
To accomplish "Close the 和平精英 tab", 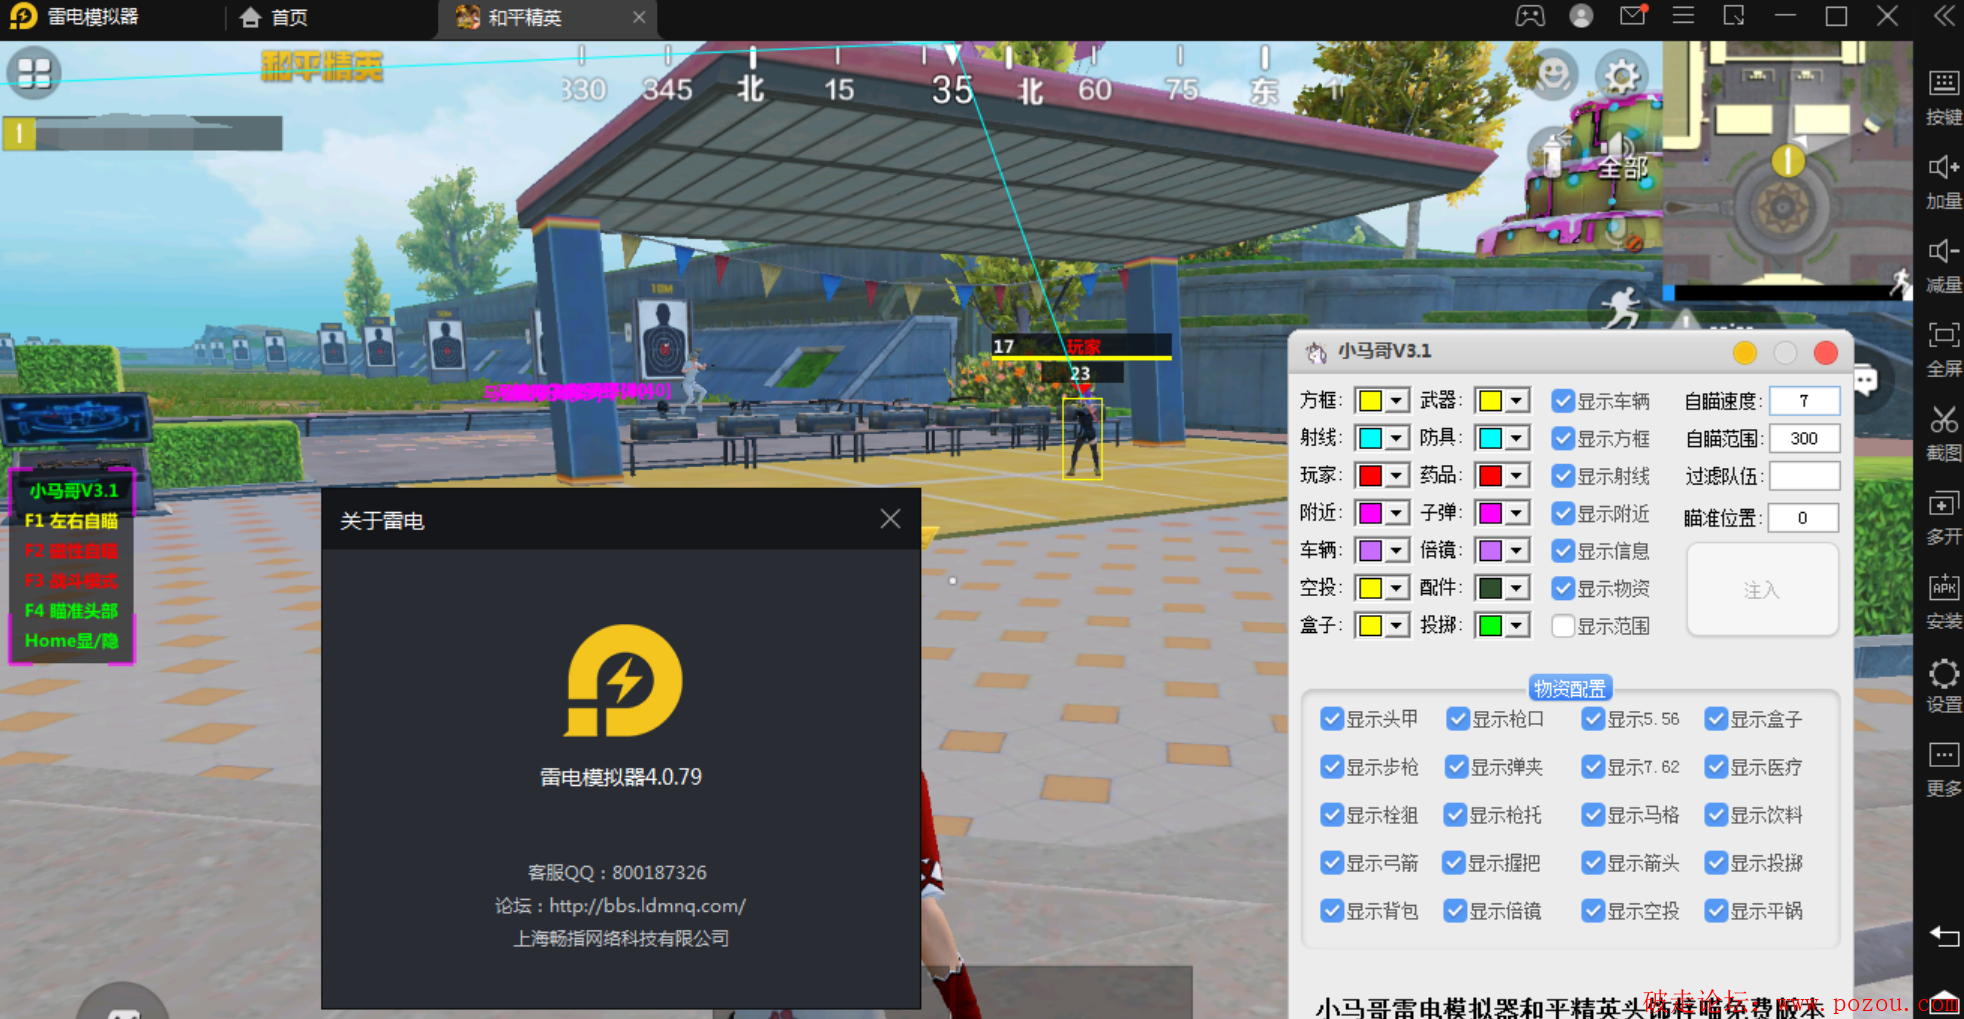I will tap(639, 17).
